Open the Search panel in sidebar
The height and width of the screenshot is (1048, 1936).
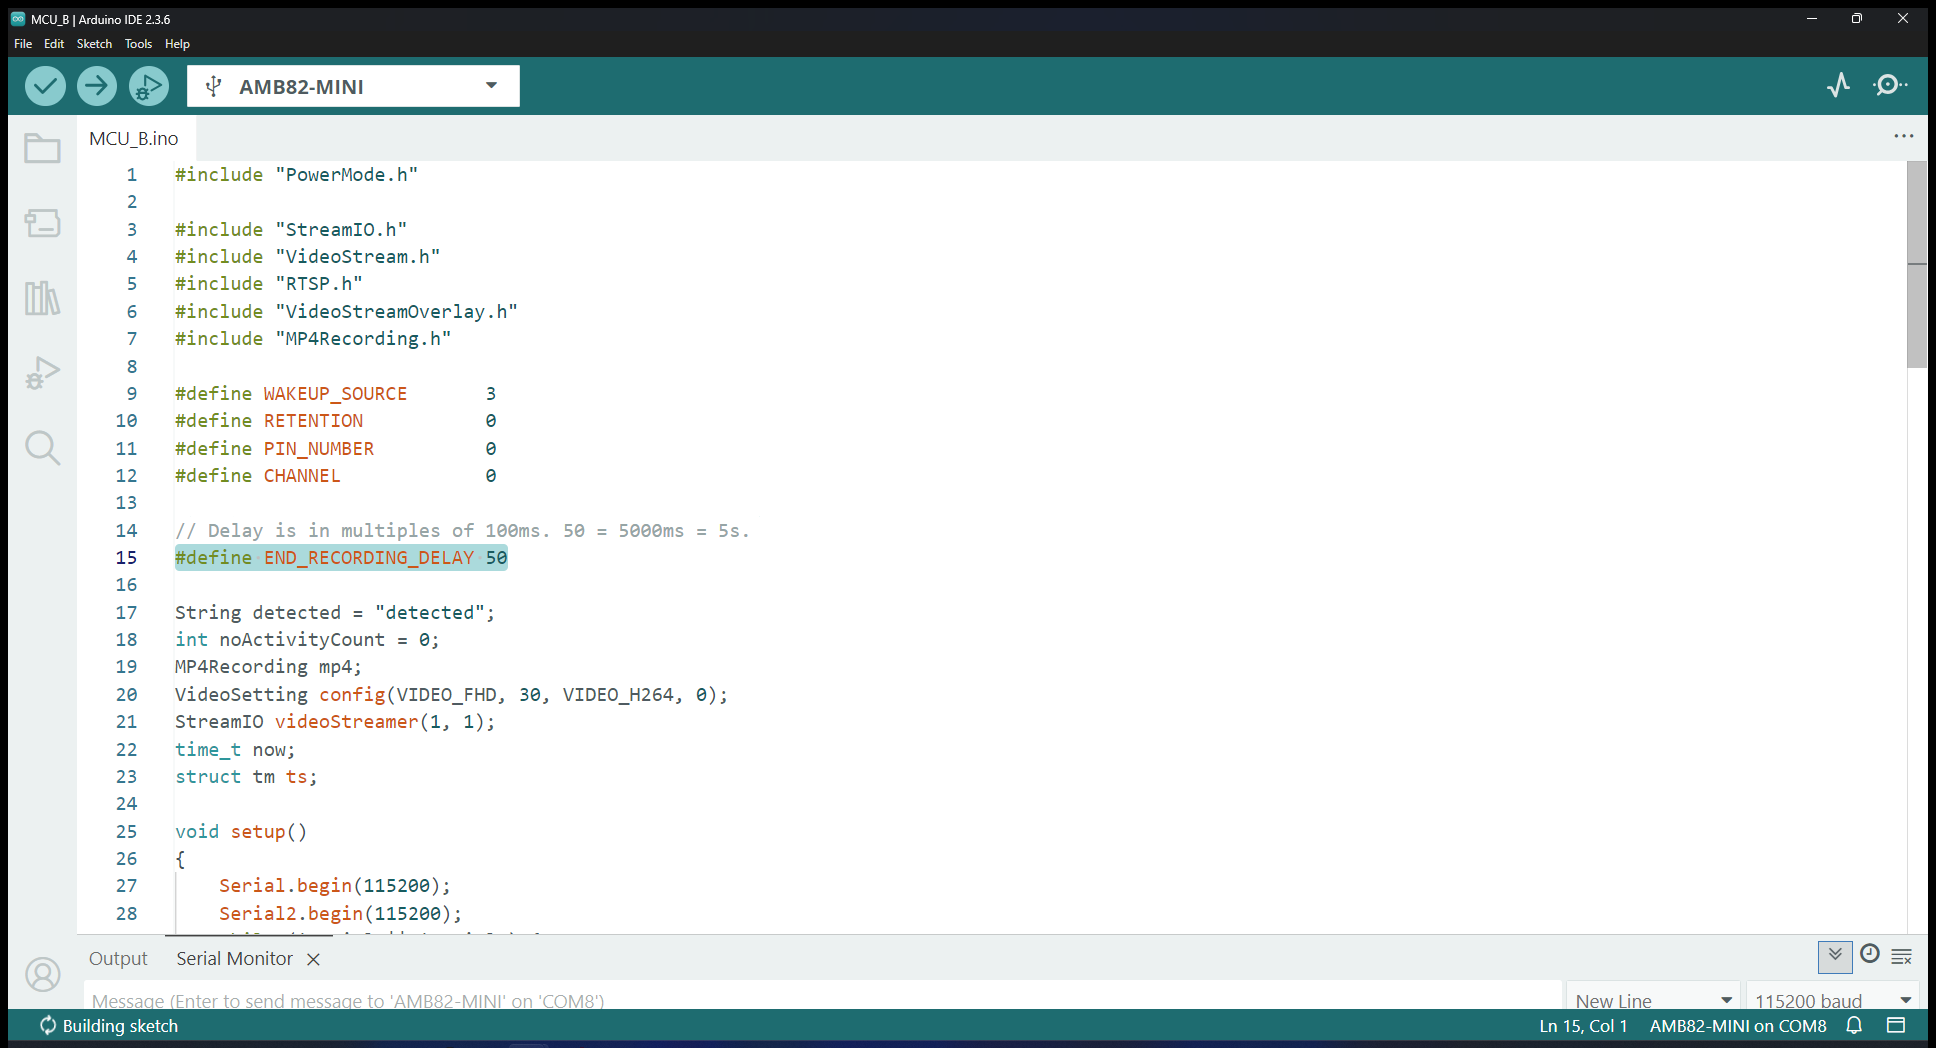point(42,447)
